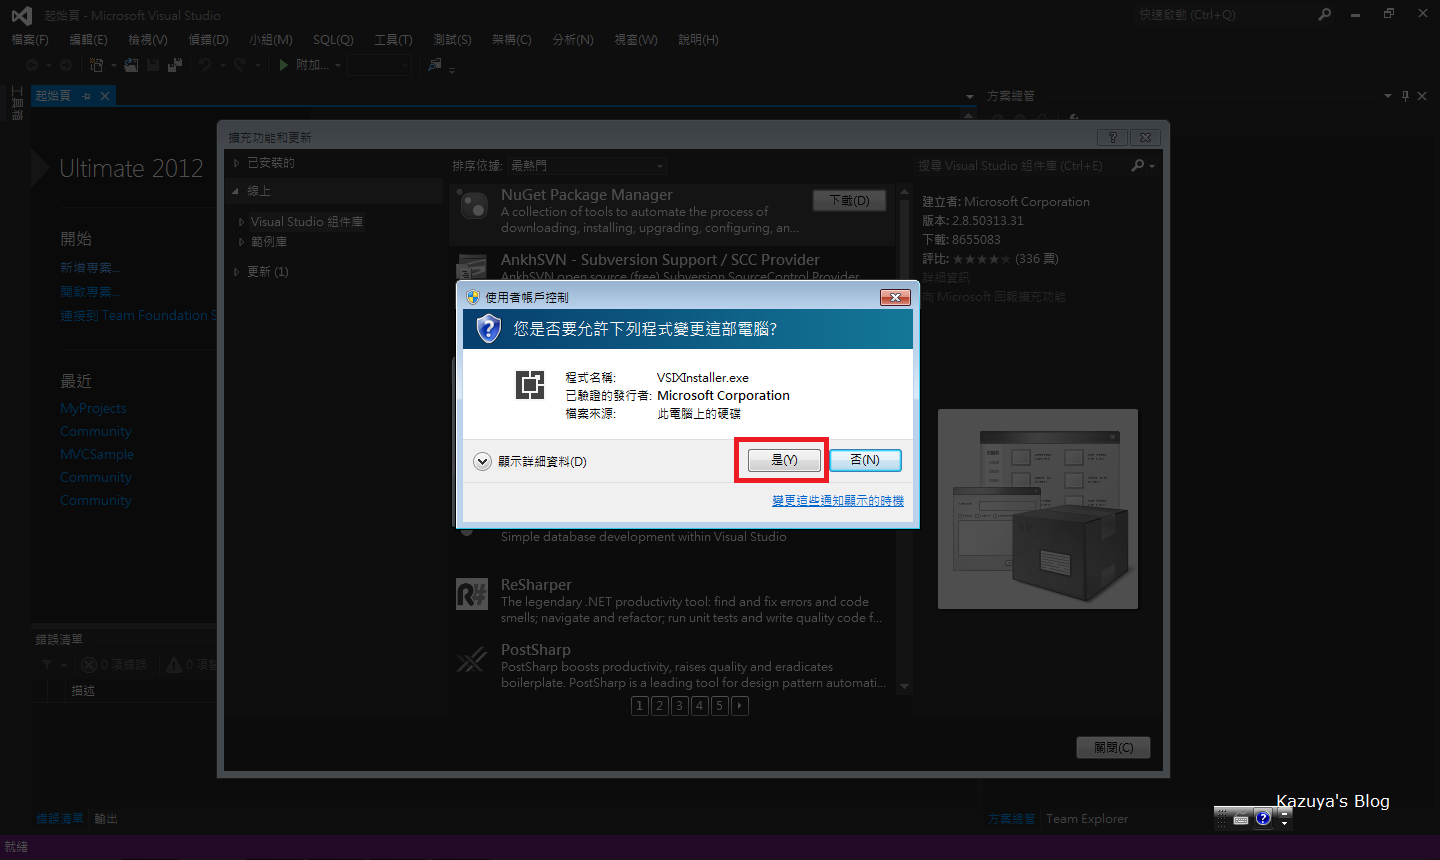Viewport: 1440px width, 860px height.
Task: Click the VSIXInstaller.exe program icon
Action: (x=530, y=384)
